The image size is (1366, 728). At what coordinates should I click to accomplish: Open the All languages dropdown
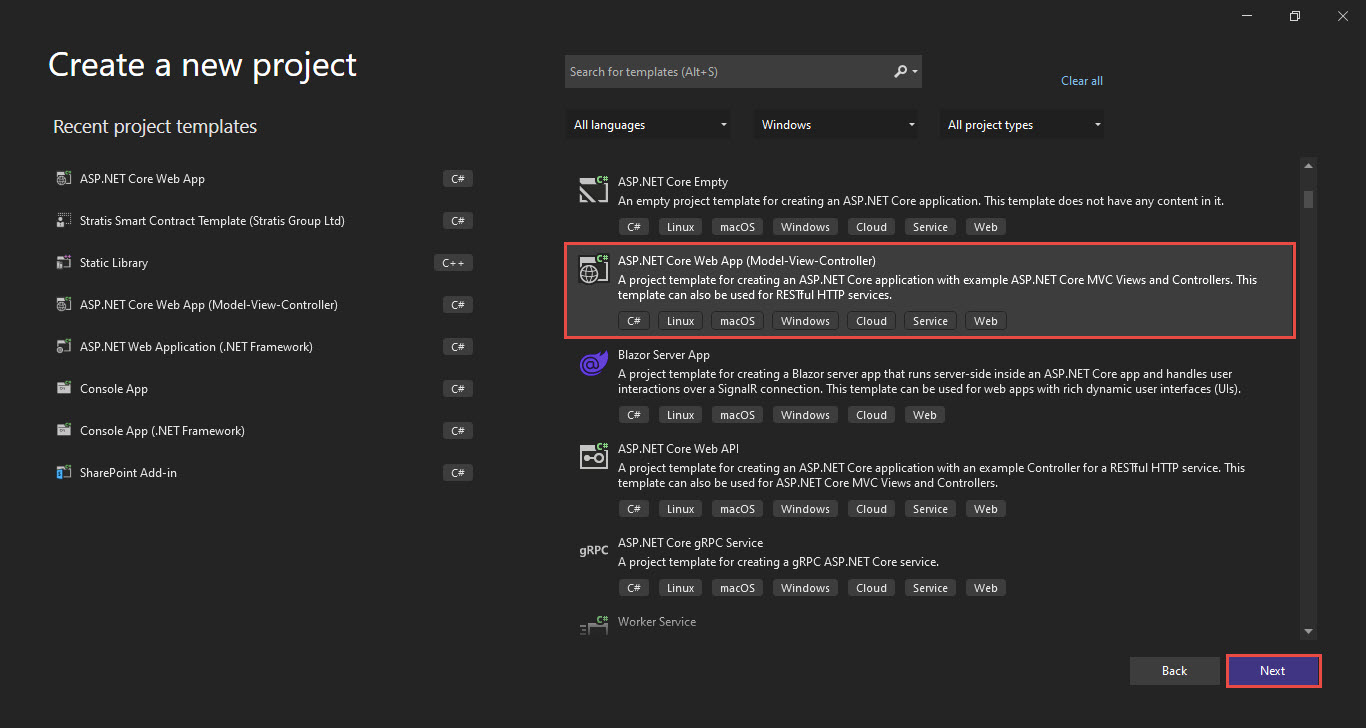point(648,125)
